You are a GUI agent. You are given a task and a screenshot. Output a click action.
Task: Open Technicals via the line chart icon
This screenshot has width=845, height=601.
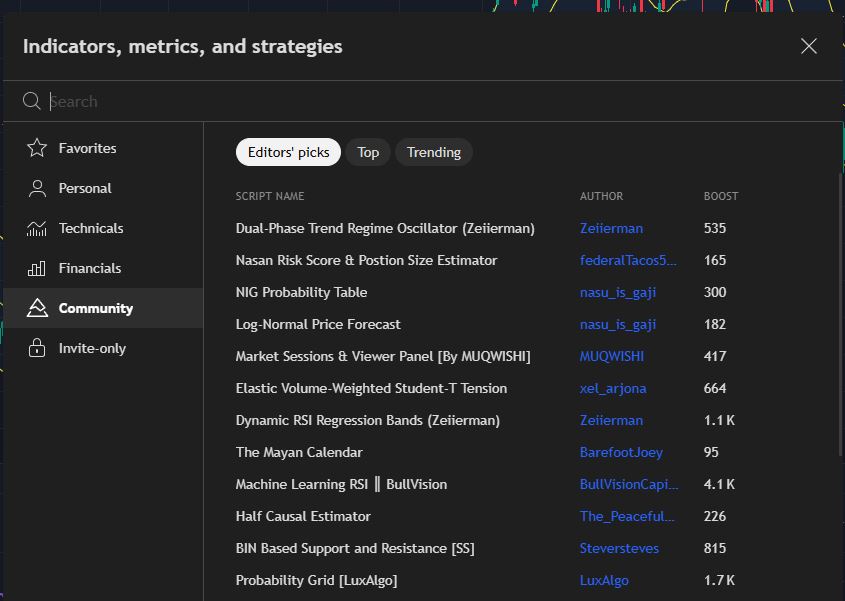point(37,227)
